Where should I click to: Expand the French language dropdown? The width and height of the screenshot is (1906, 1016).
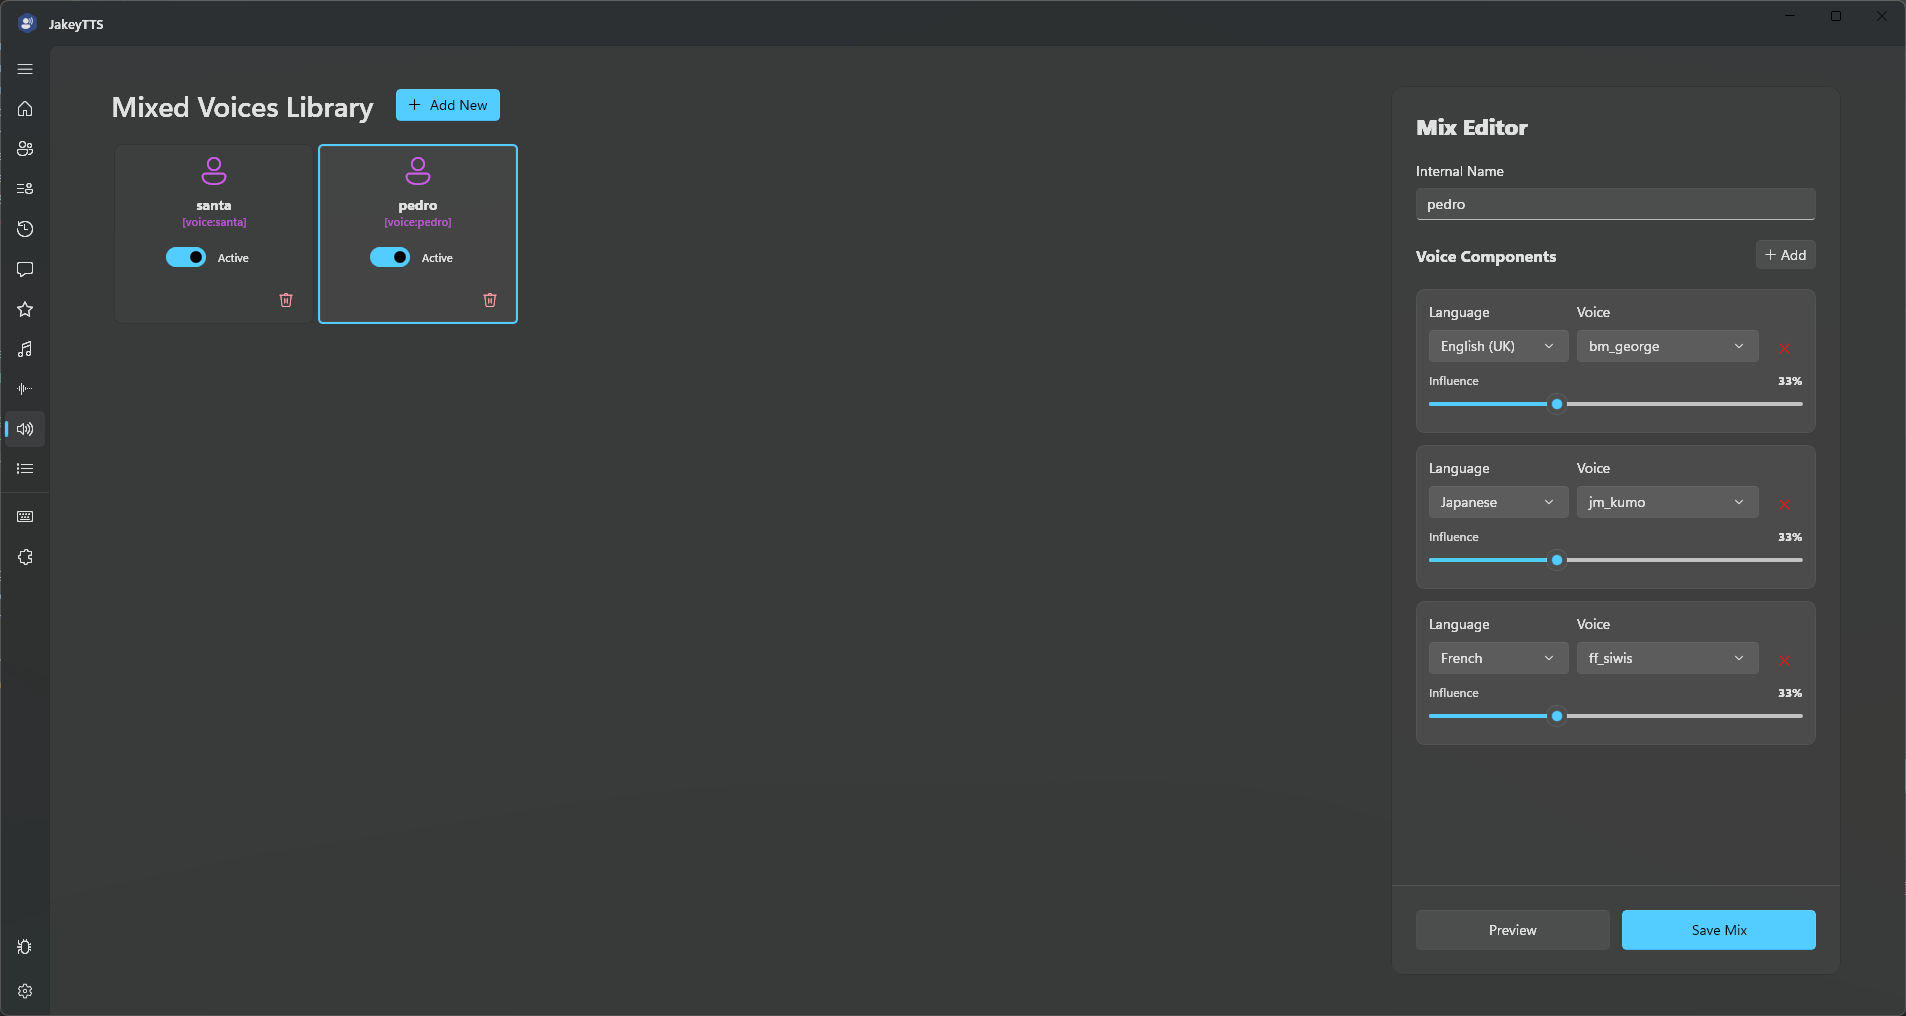(1498, 658)
